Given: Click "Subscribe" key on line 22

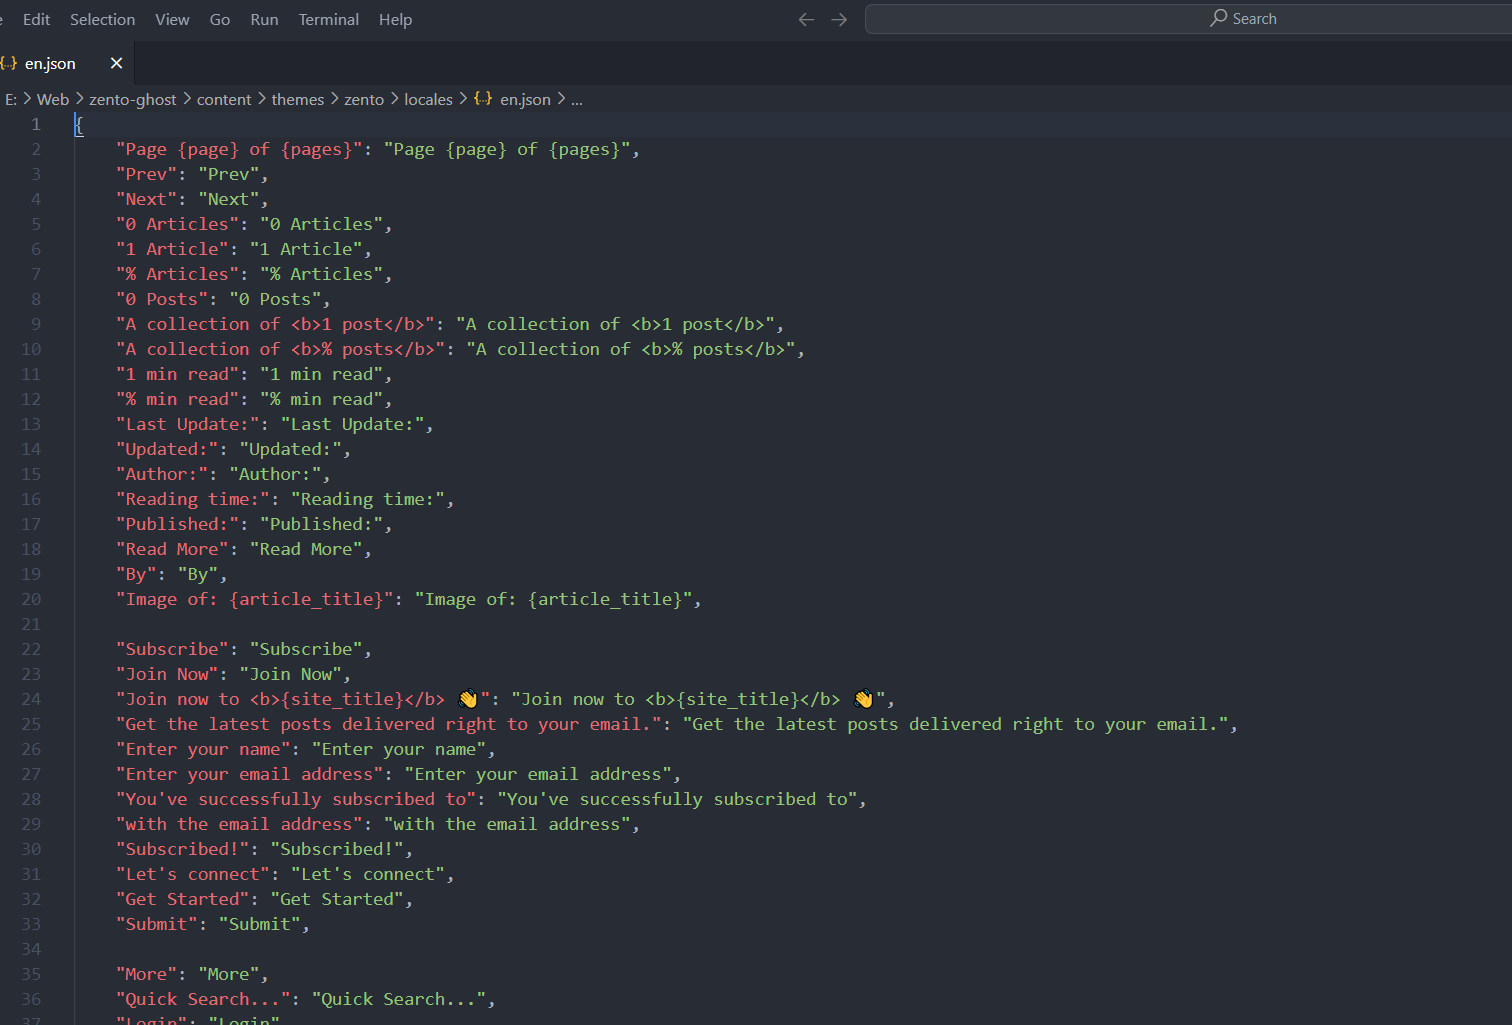Looking at the screenshot, I should pyautogui.click(x=172, y=649).
